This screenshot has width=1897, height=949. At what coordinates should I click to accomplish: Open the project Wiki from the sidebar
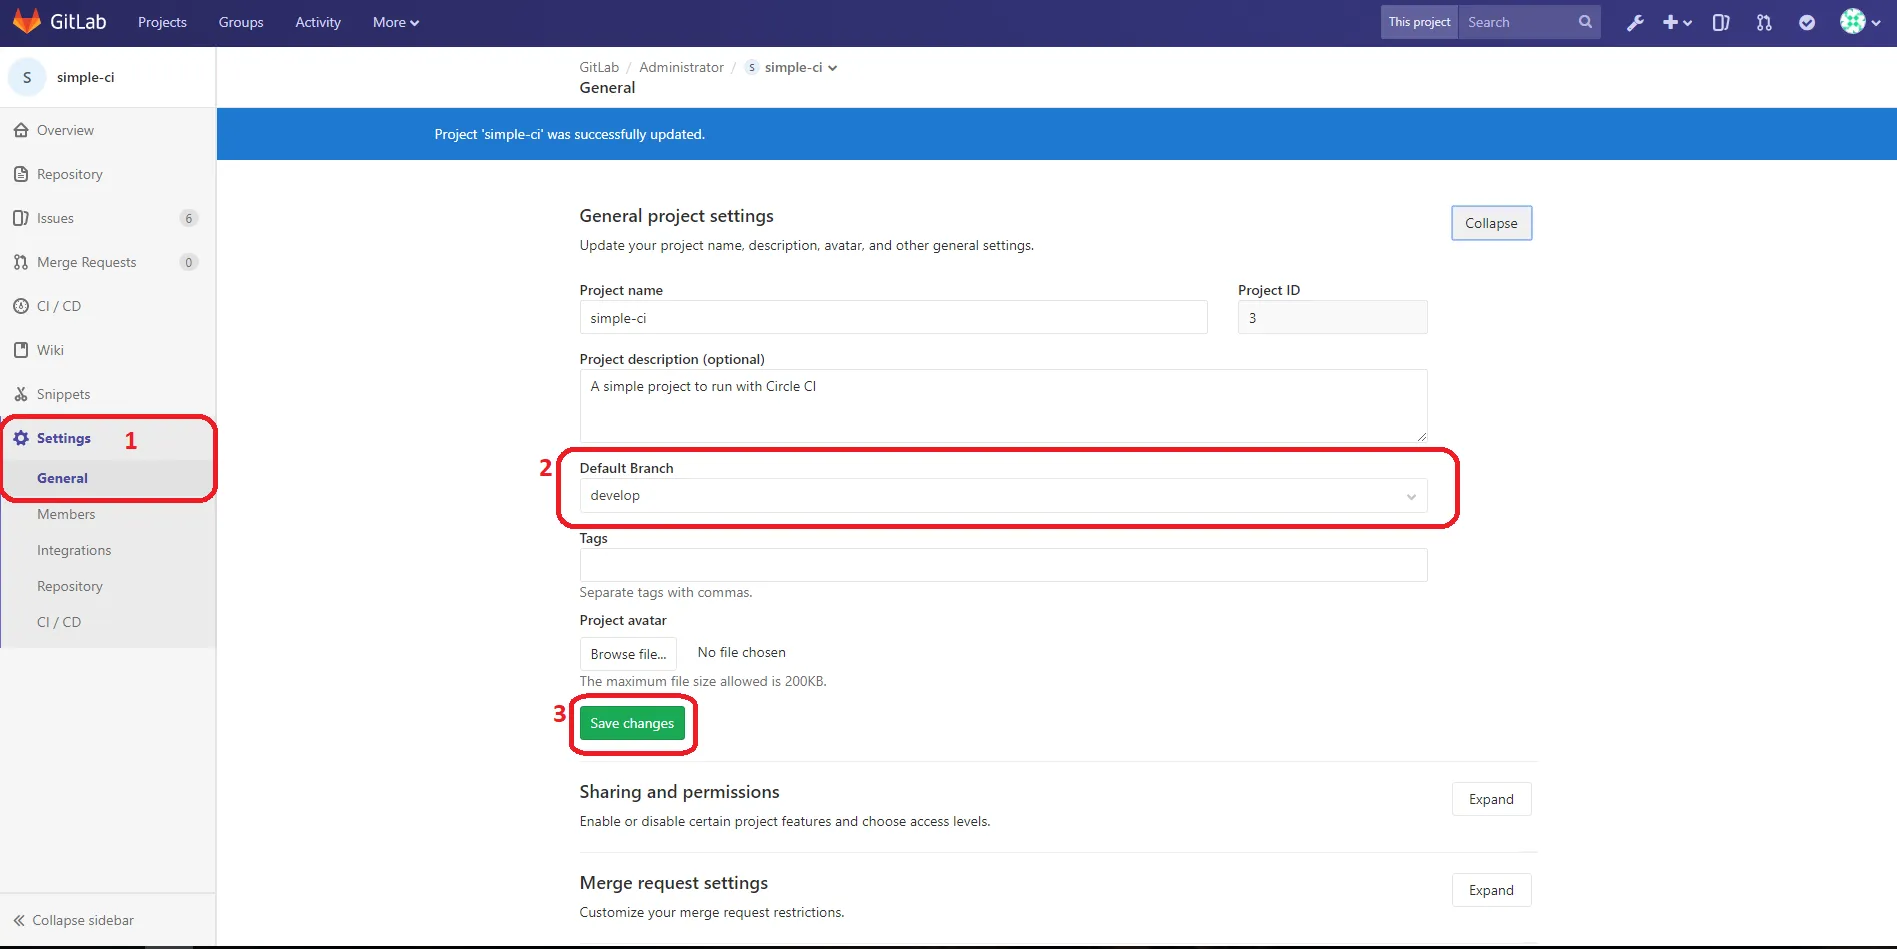tap(51, 349)
